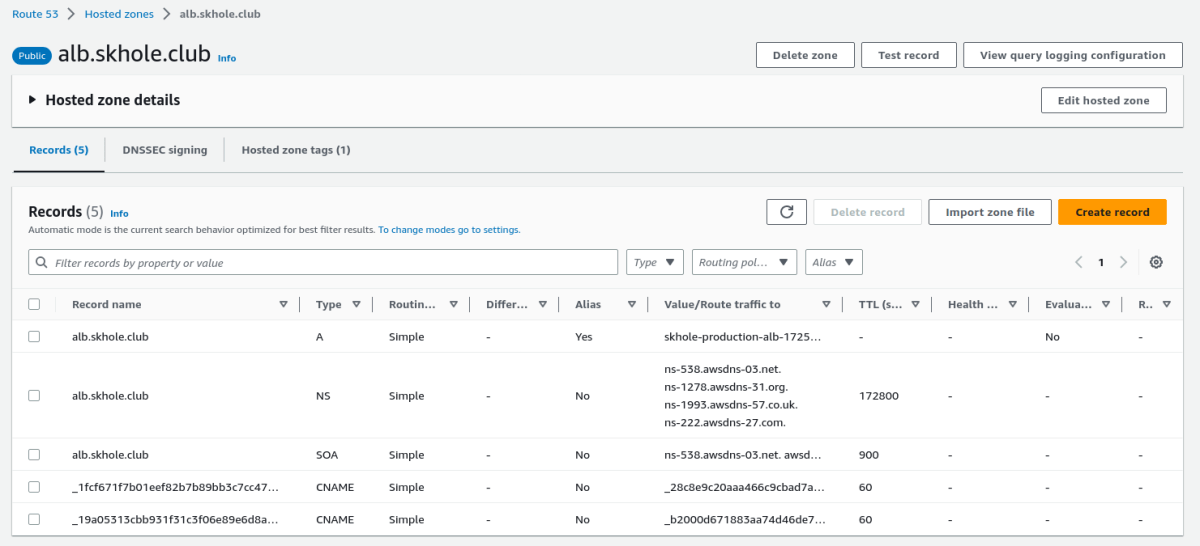Expand the Hosted zone details section
The width and height of the screenshot is (1200, 546).
point(105,100)
